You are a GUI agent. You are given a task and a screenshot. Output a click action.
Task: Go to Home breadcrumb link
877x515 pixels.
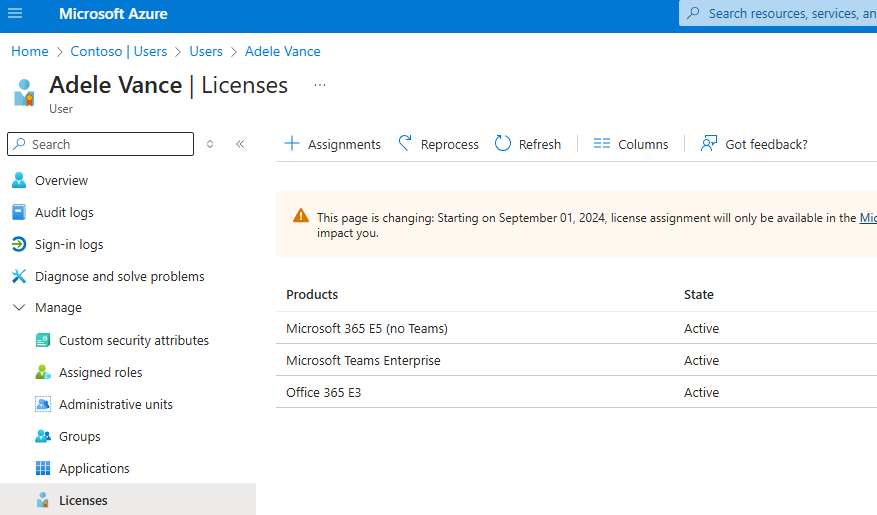(30, 51)
